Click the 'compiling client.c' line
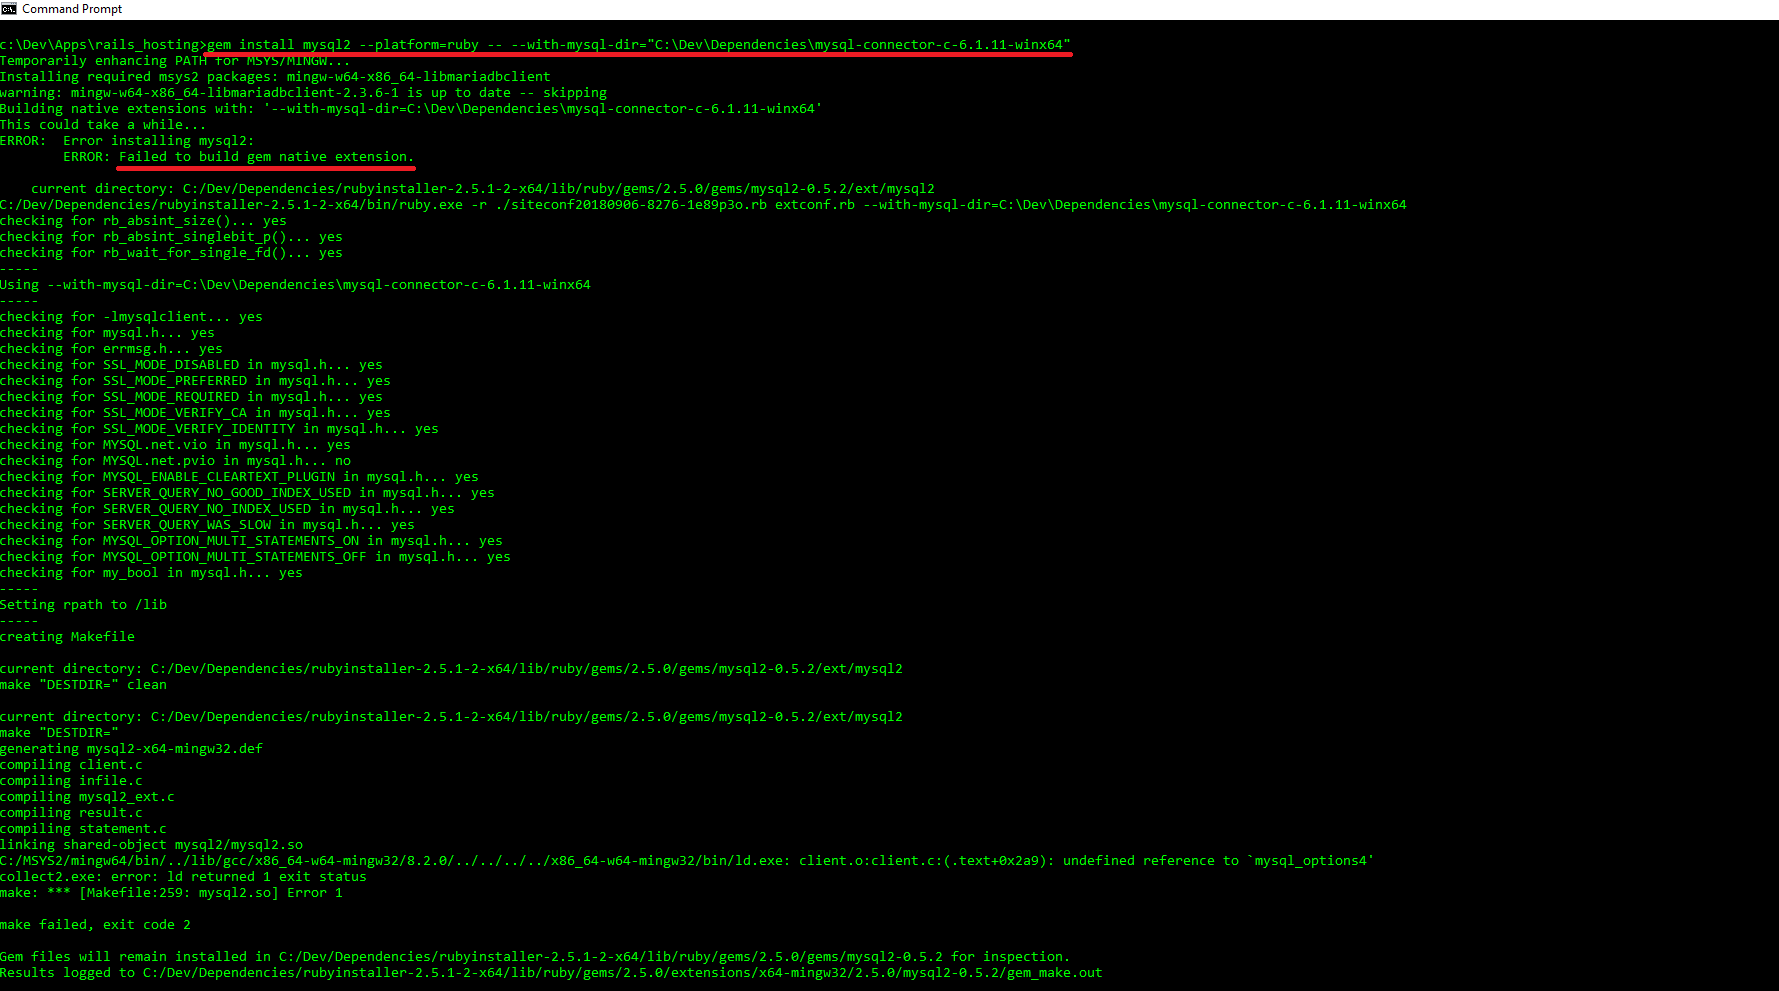 coord(72,764)
